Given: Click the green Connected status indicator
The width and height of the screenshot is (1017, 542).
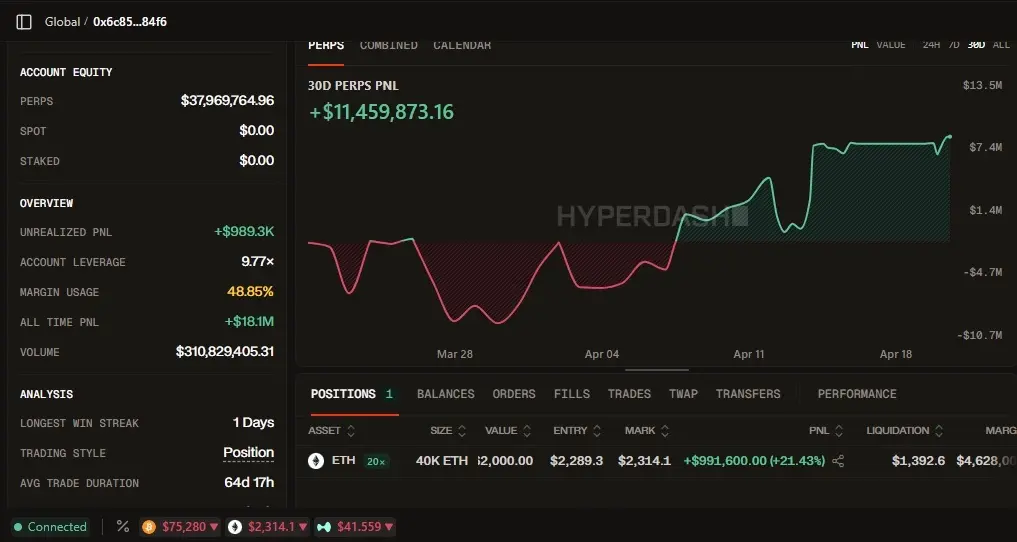Looking at the screenshot, I should coord(51,526).
